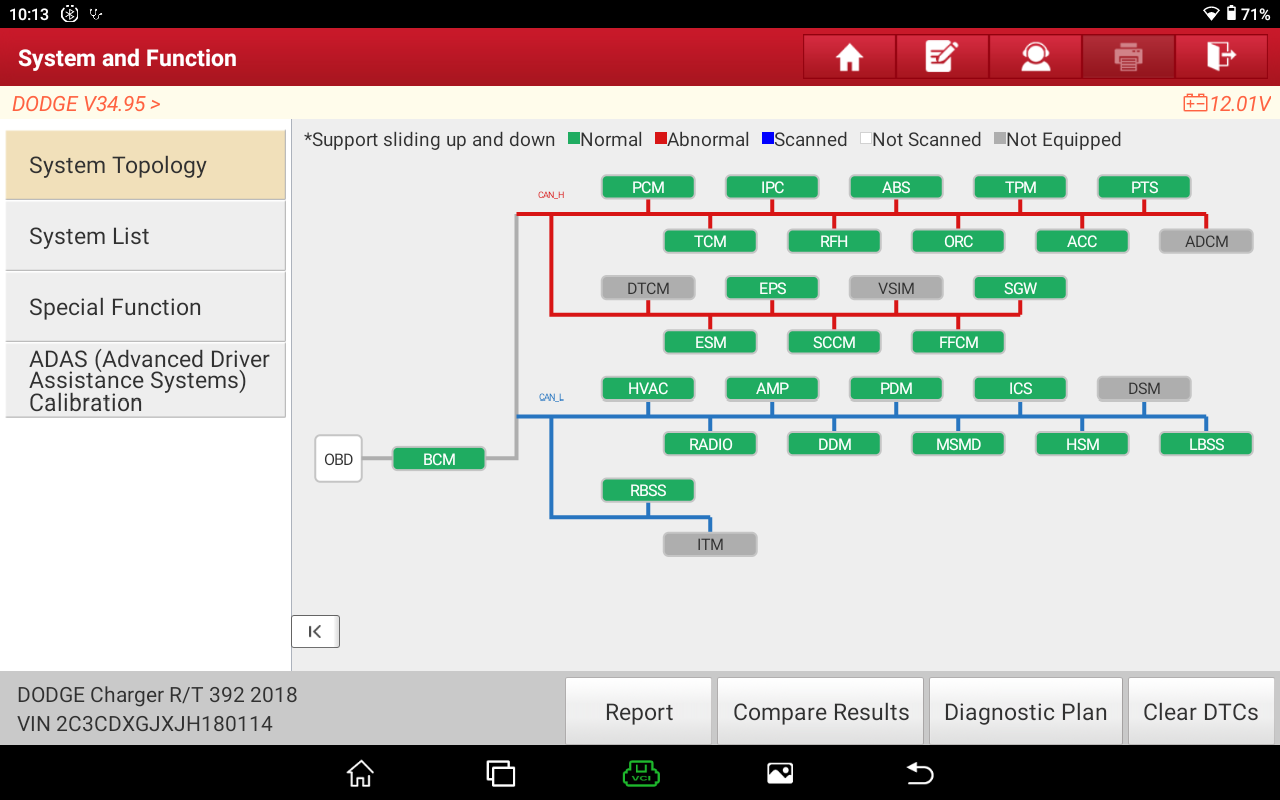
Task: Tap the exit door icon
Action: (1221, 58)
